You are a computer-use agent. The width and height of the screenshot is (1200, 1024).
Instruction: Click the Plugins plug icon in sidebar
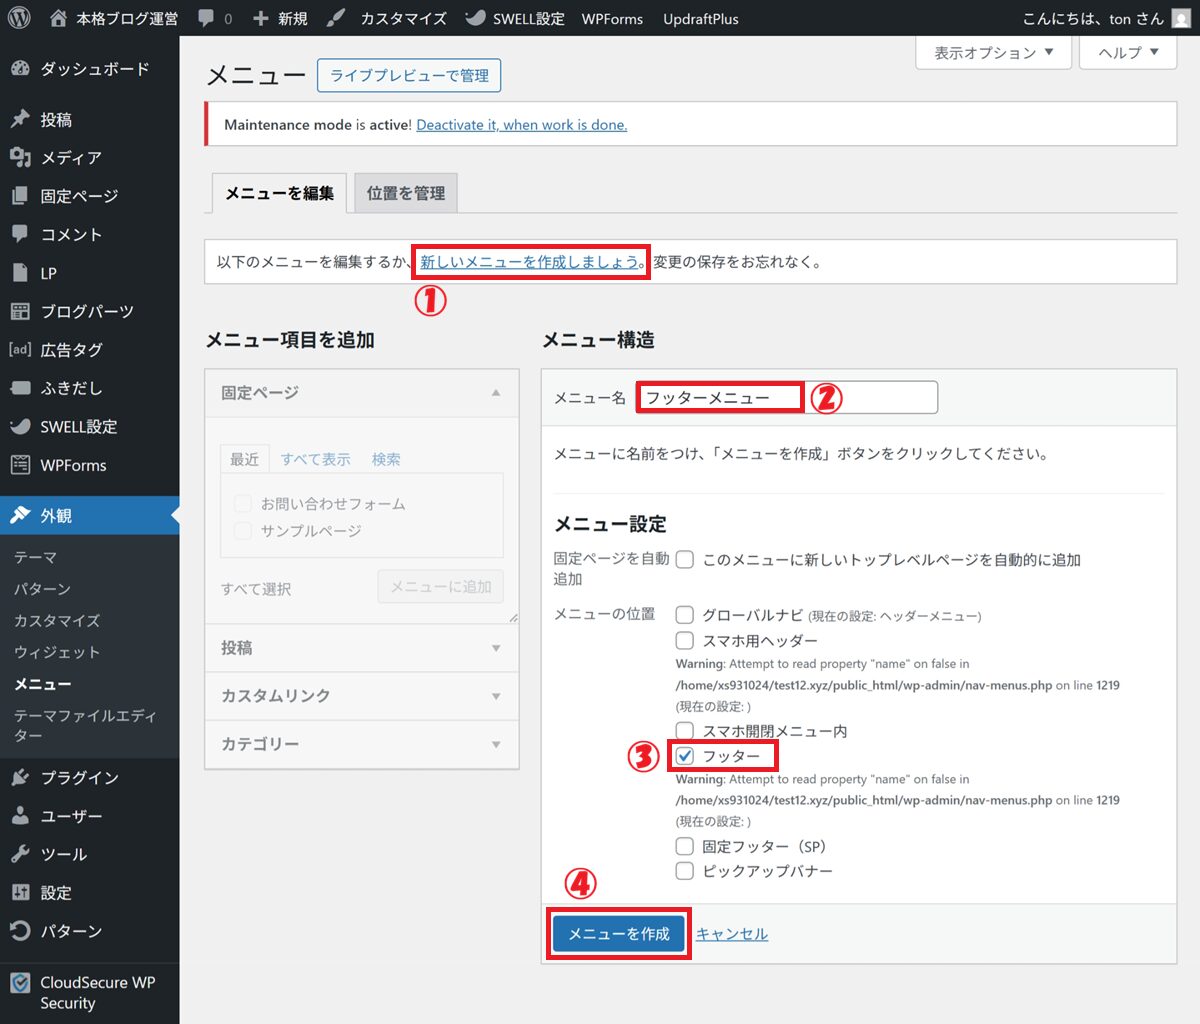click(20, 778)
